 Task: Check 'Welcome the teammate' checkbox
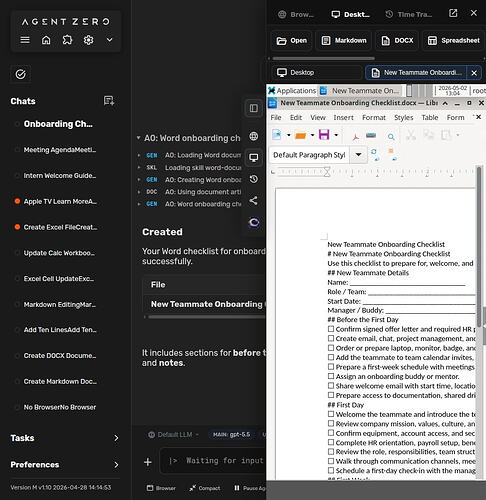point(331,414)
